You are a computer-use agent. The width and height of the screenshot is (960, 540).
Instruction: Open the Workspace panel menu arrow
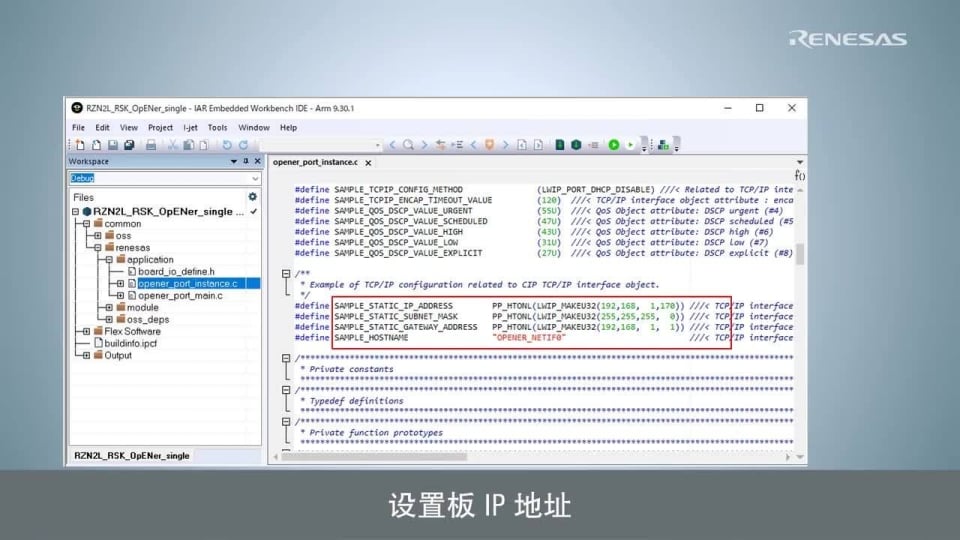point(233,161)
